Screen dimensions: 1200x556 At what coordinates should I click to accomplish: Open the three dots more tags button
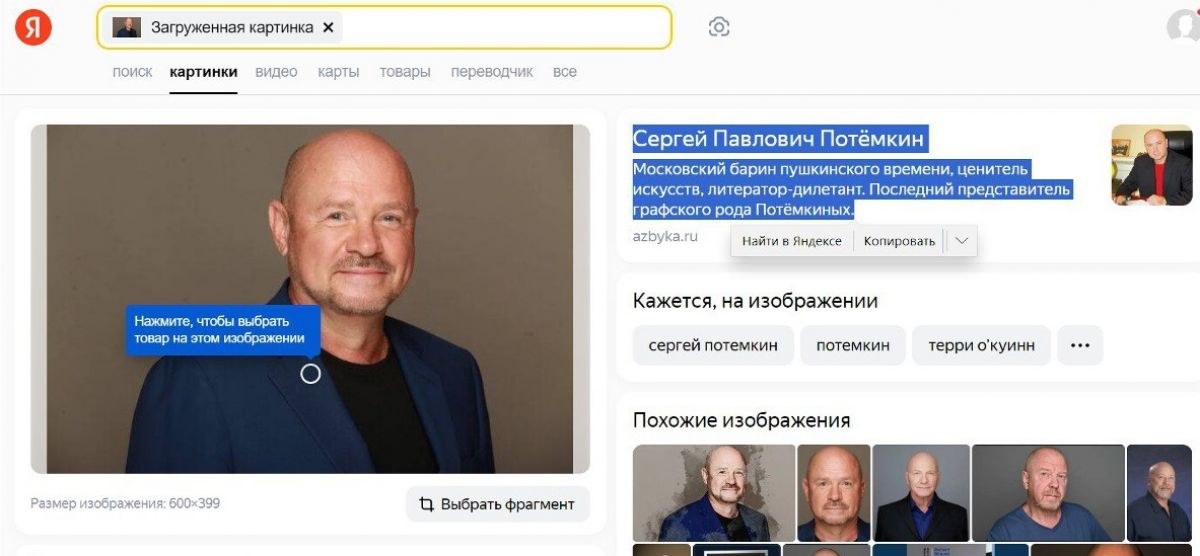click(1080, 345)
